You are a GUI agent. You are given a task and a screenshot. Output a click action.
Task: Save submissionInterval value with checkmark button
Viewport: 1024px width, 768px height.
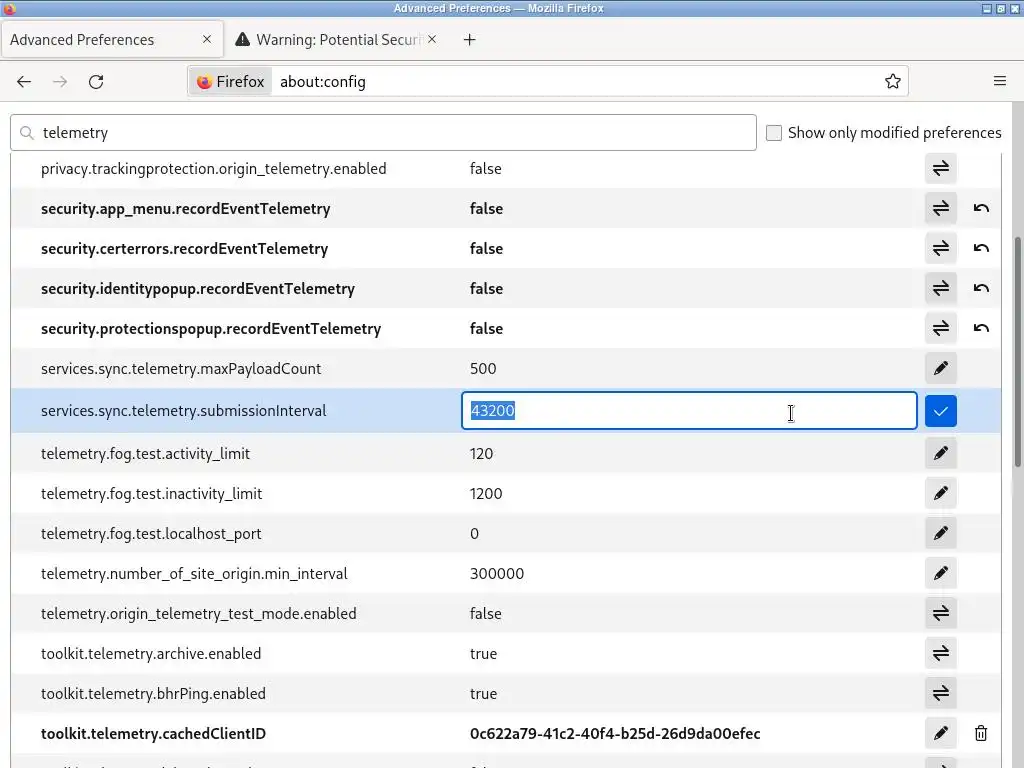coord(940,411)
